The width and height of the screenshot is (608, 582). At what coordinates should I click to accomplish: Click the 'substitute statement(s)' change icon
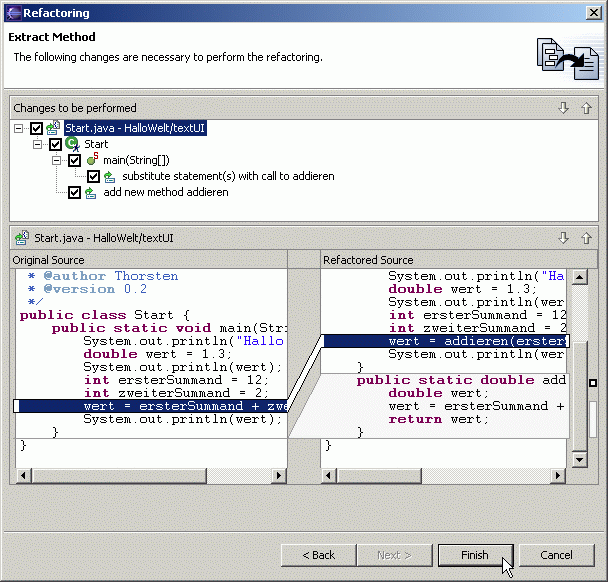[110, 176]
